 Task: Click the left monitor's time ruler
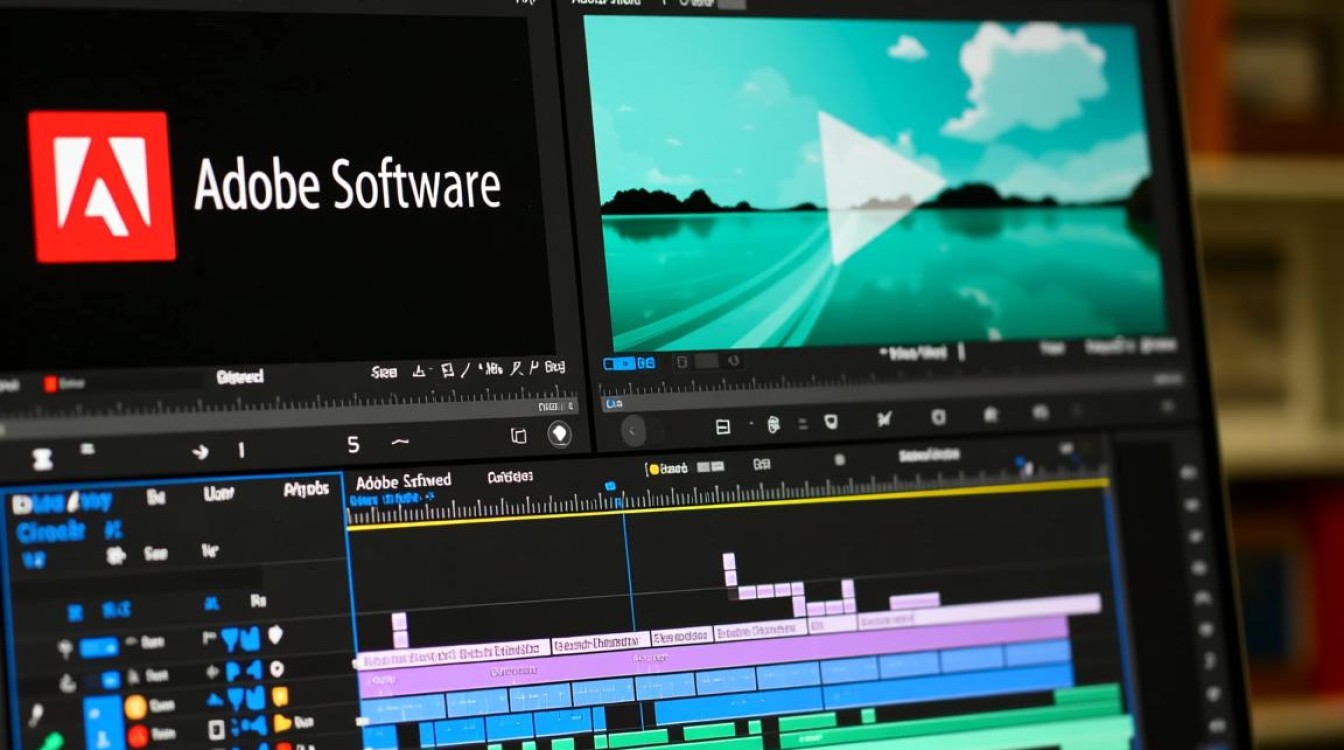click(x=288, y=403)
